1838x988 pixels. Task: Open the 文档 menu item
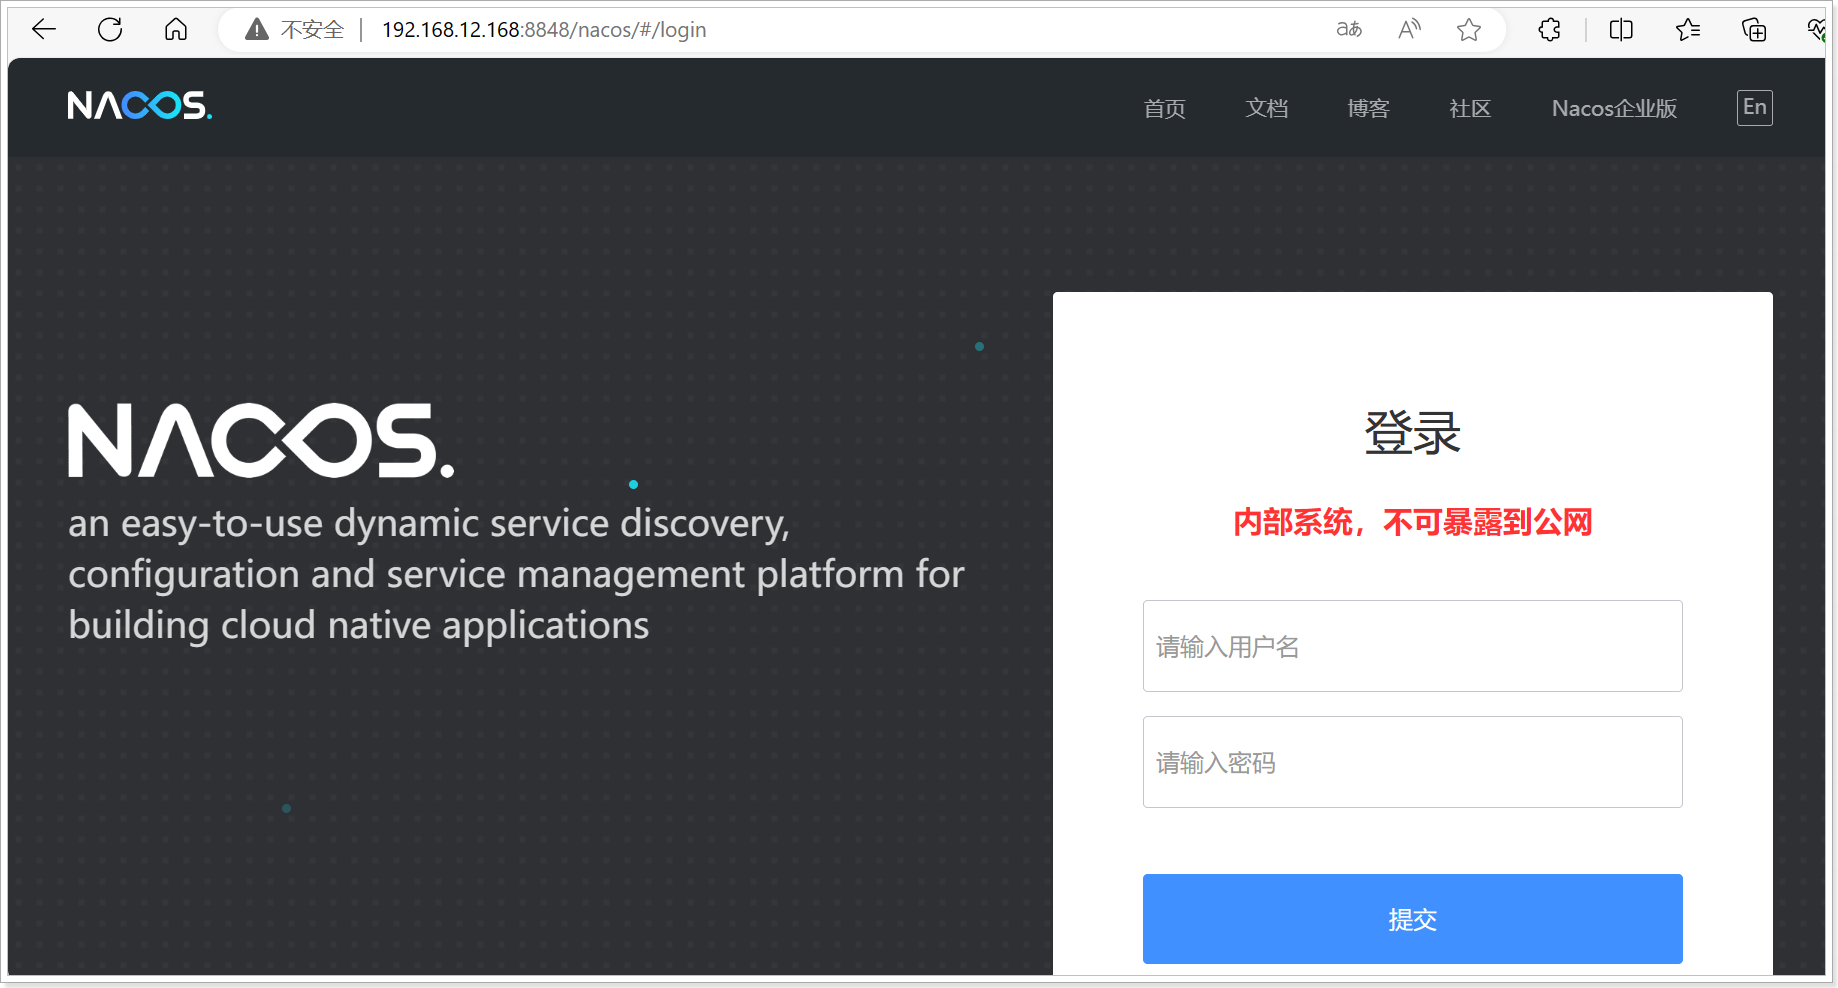pos(1267,108)
